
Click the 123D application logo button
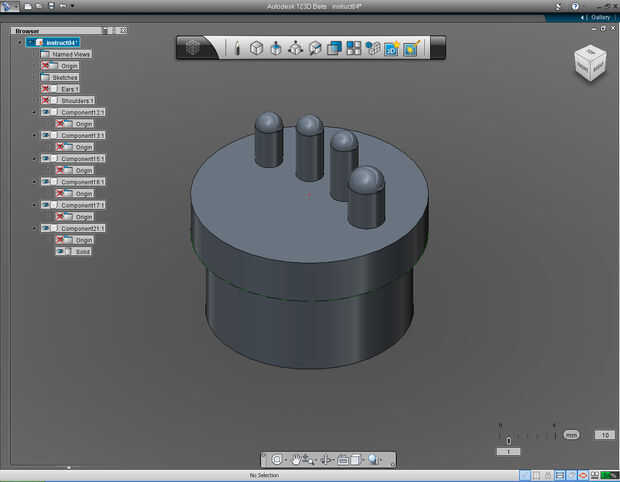[7, 6]
